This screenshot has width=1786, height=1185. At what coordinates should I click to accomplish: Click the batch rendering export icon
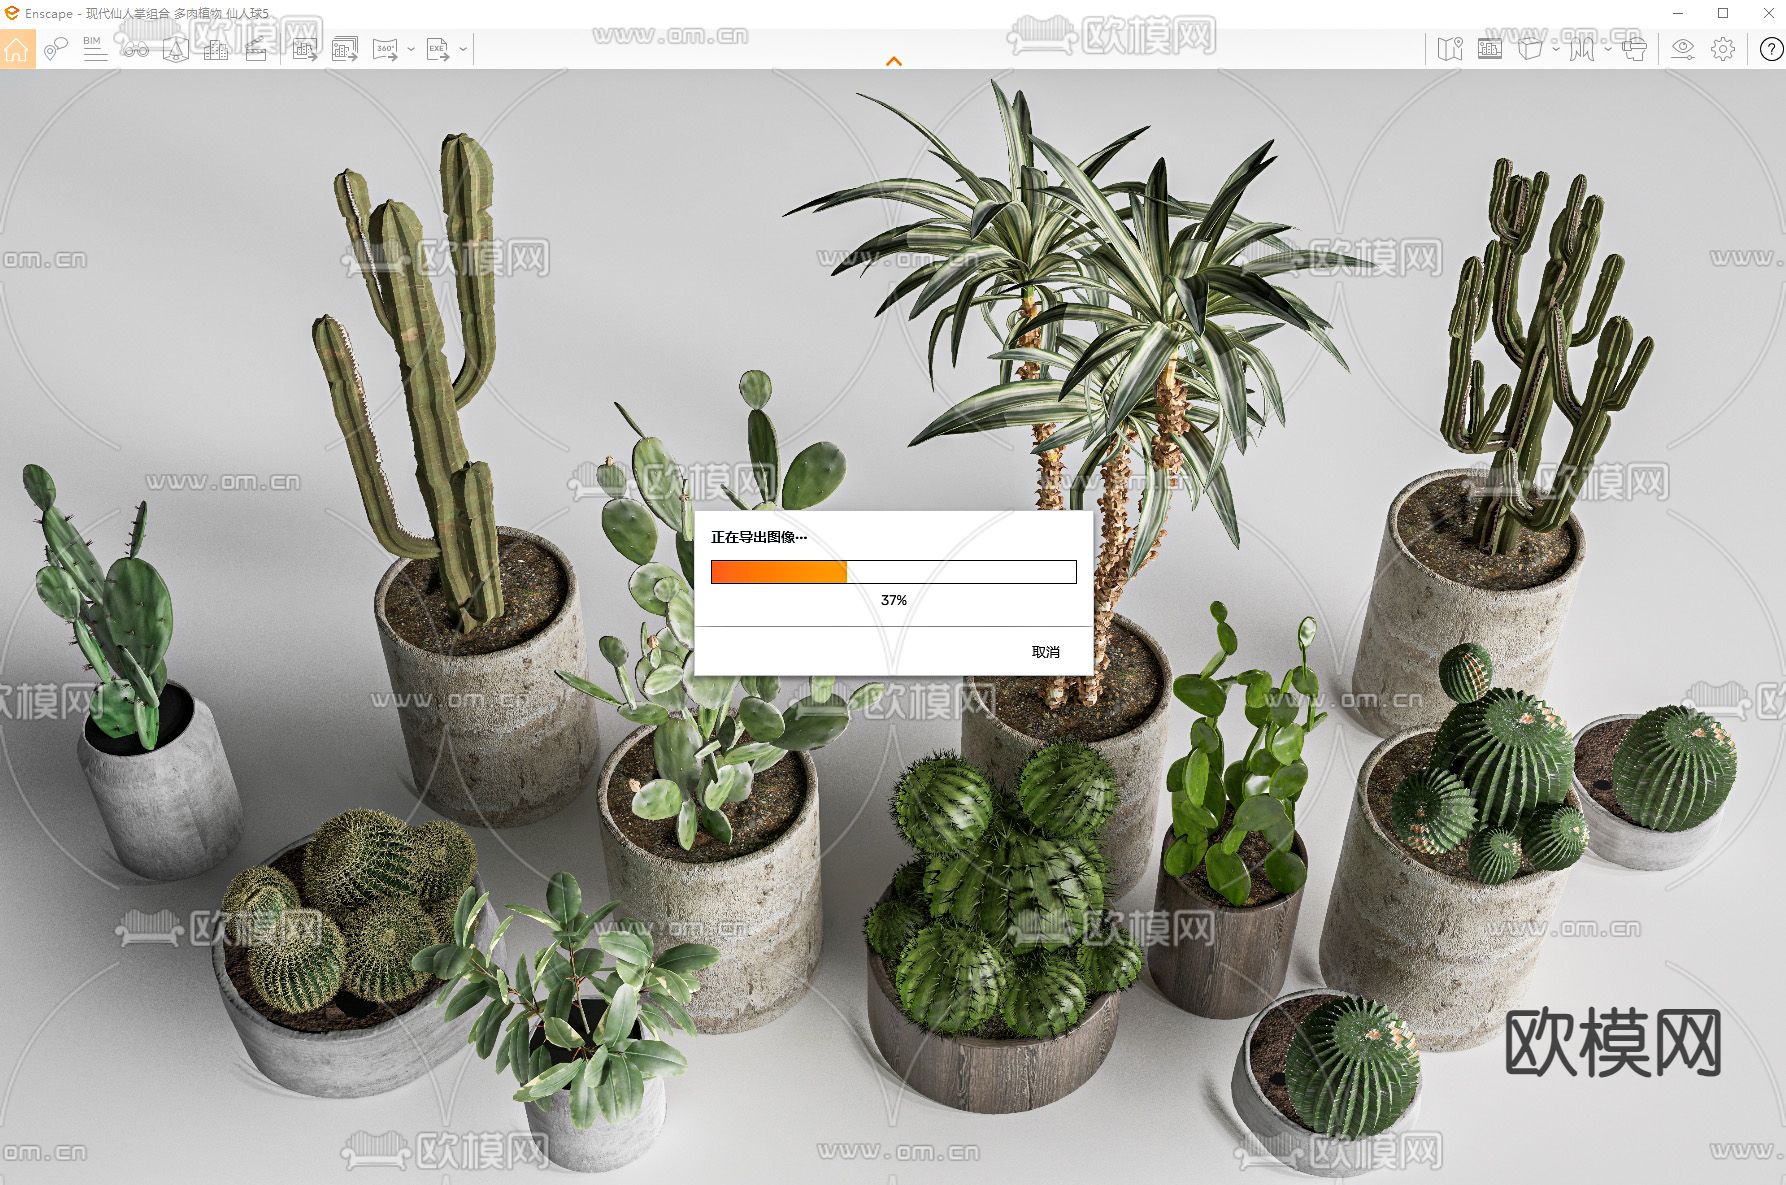coord(345,49)
